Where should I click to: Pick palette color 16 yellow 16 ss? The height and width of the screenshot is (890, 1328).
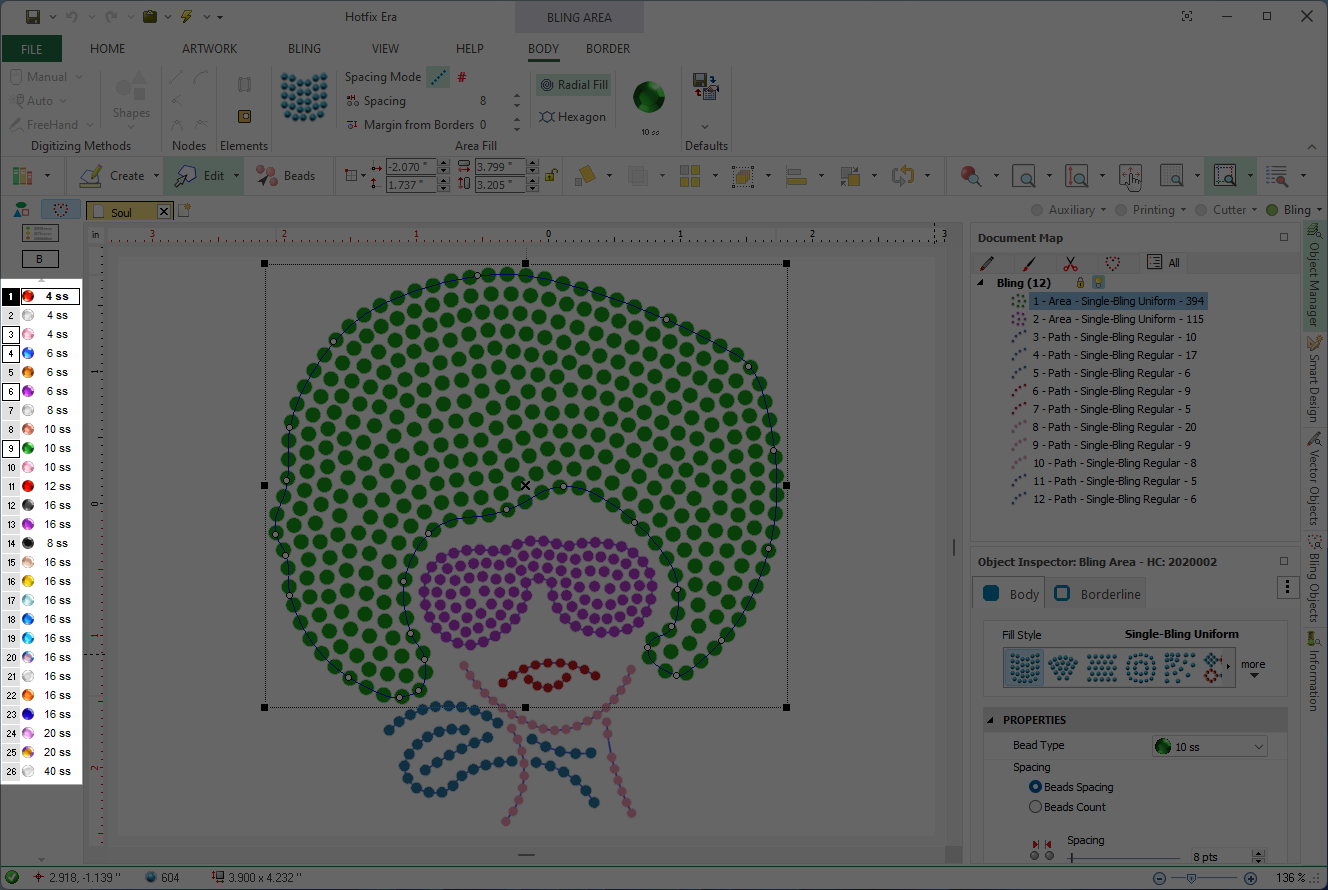(x=41, y=581)
